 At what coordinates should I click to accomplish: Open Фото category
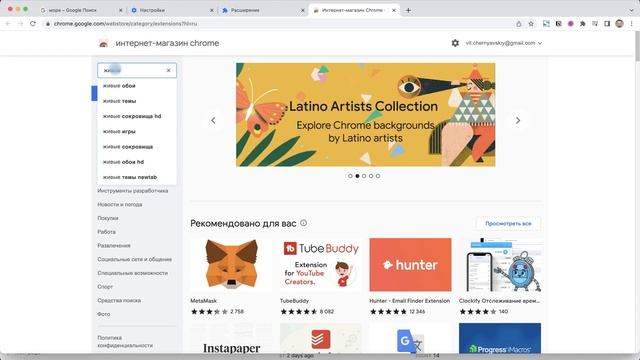(104, 314)
